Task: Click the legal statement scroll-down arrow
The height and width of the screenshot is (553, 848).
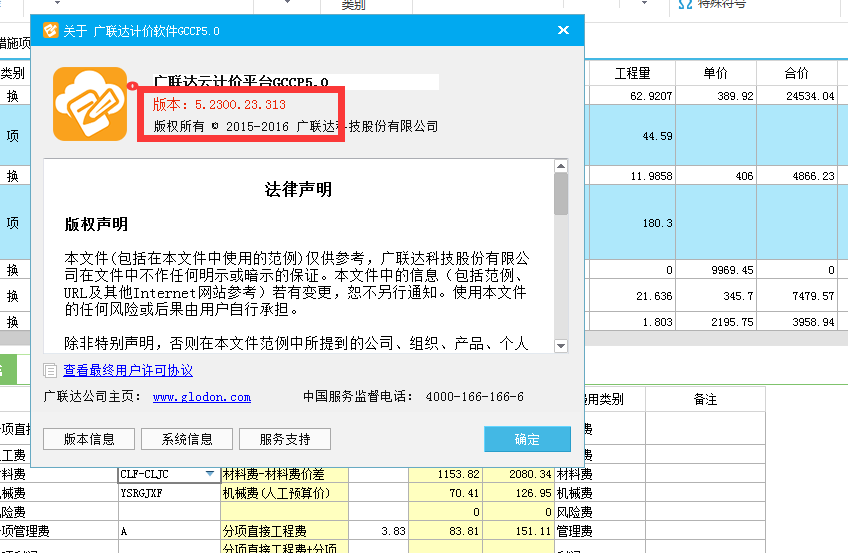Action: [561, 346]
